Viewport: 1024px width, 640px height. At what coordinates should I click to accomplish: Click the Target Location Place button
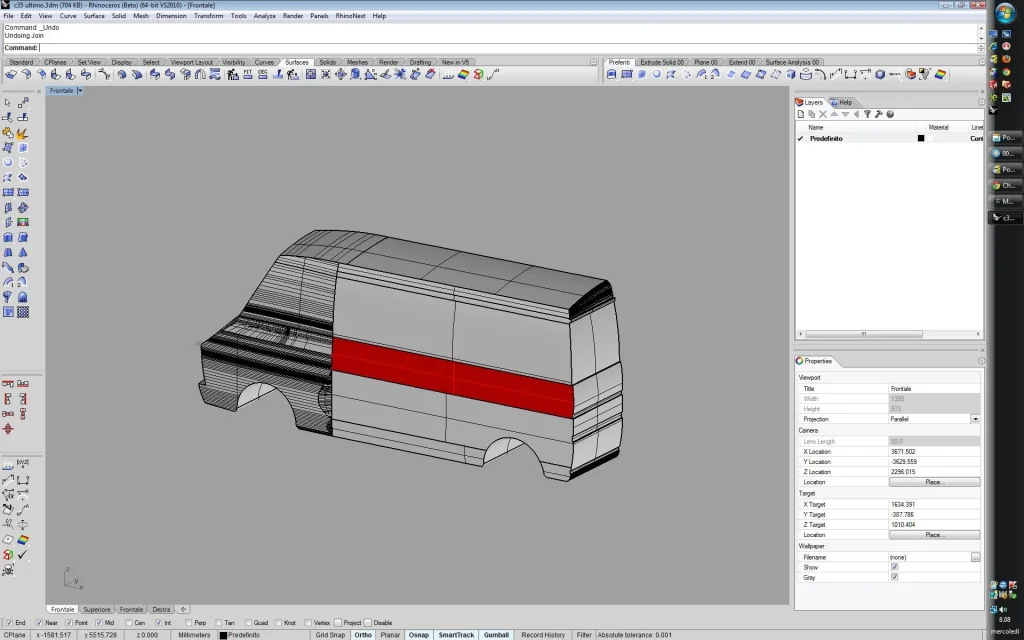[x=934, y=535]
